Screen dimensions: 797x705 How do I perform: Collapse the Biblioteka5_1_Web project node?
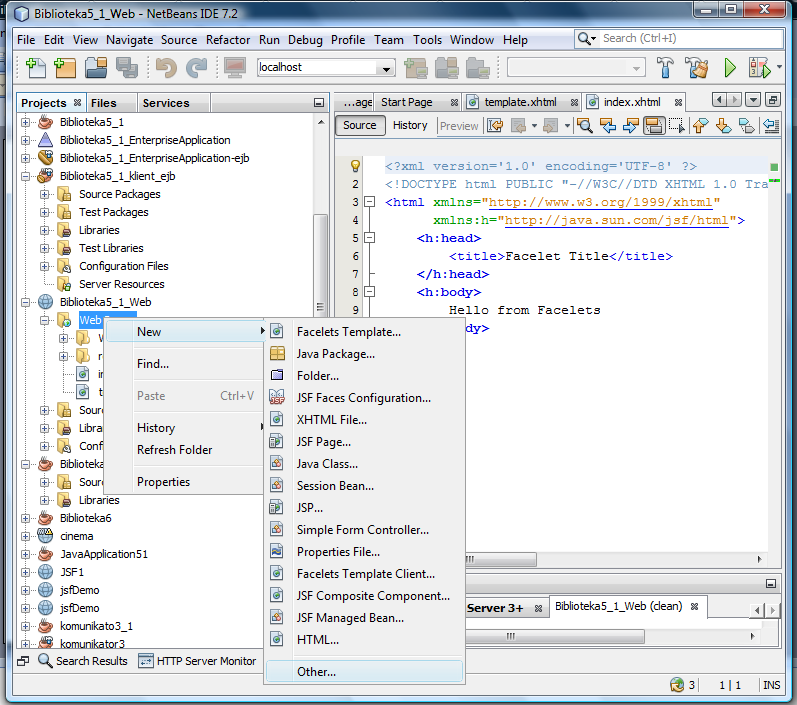click(25, 302)
